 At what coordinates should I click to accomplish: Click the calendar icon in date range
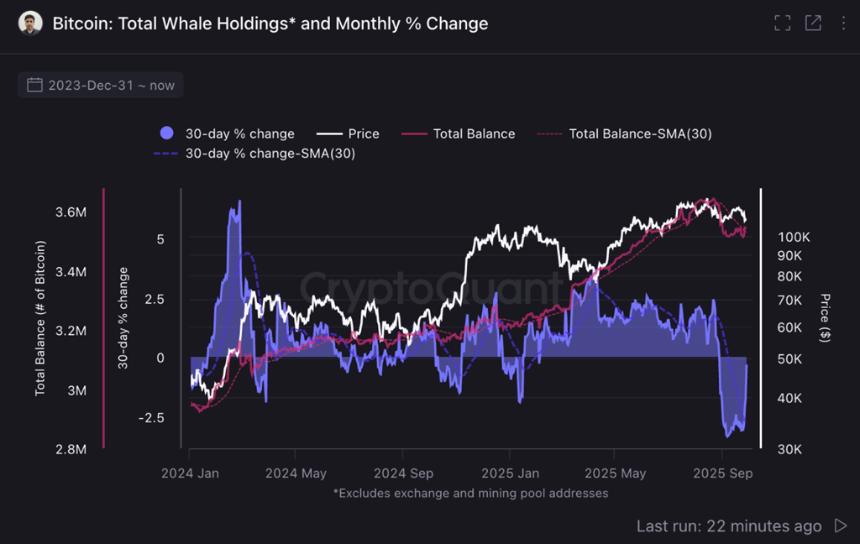coord(35,85)
